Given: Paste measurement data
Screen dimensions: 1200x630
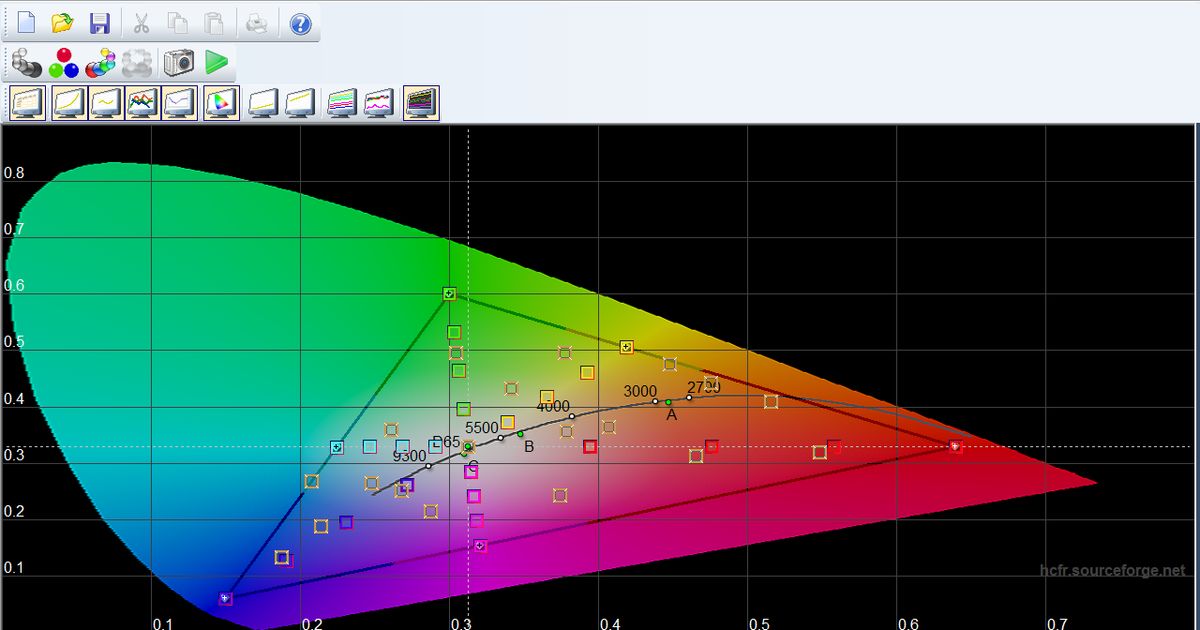Looking at the screenshot, I should pos(213,22).
